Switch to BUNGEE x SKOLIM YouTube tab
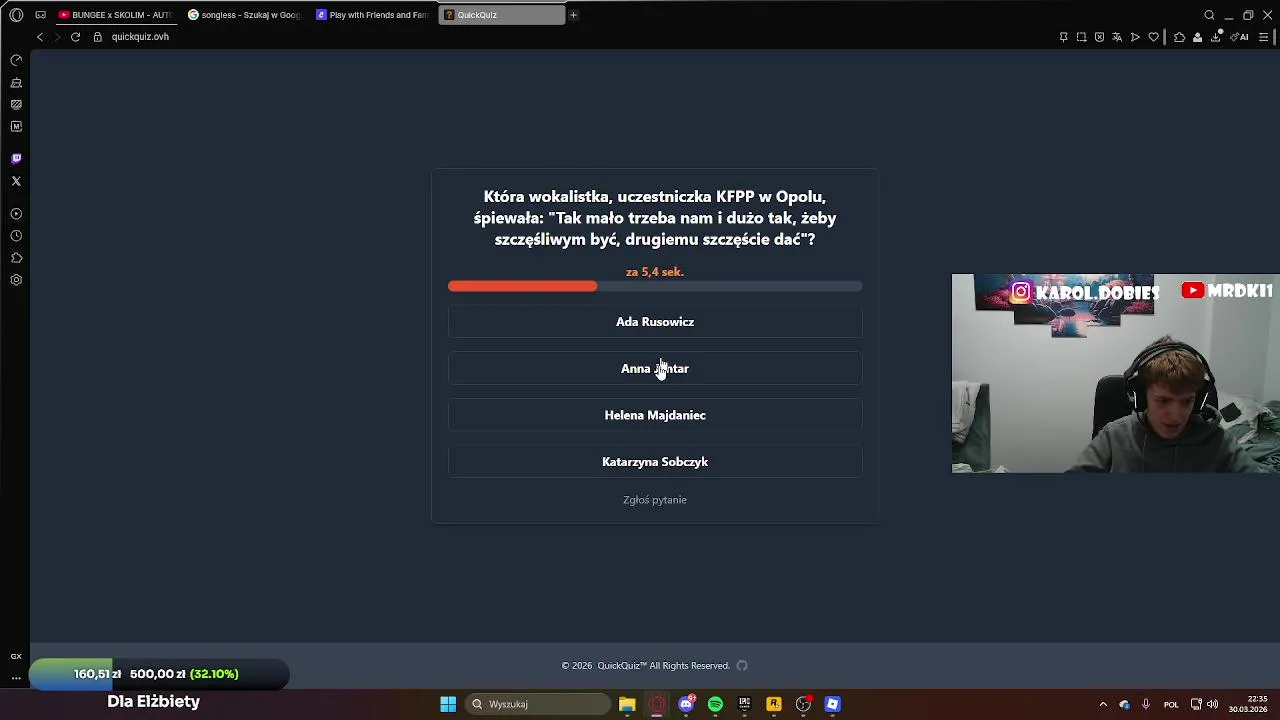 click(x=115, y=15)
